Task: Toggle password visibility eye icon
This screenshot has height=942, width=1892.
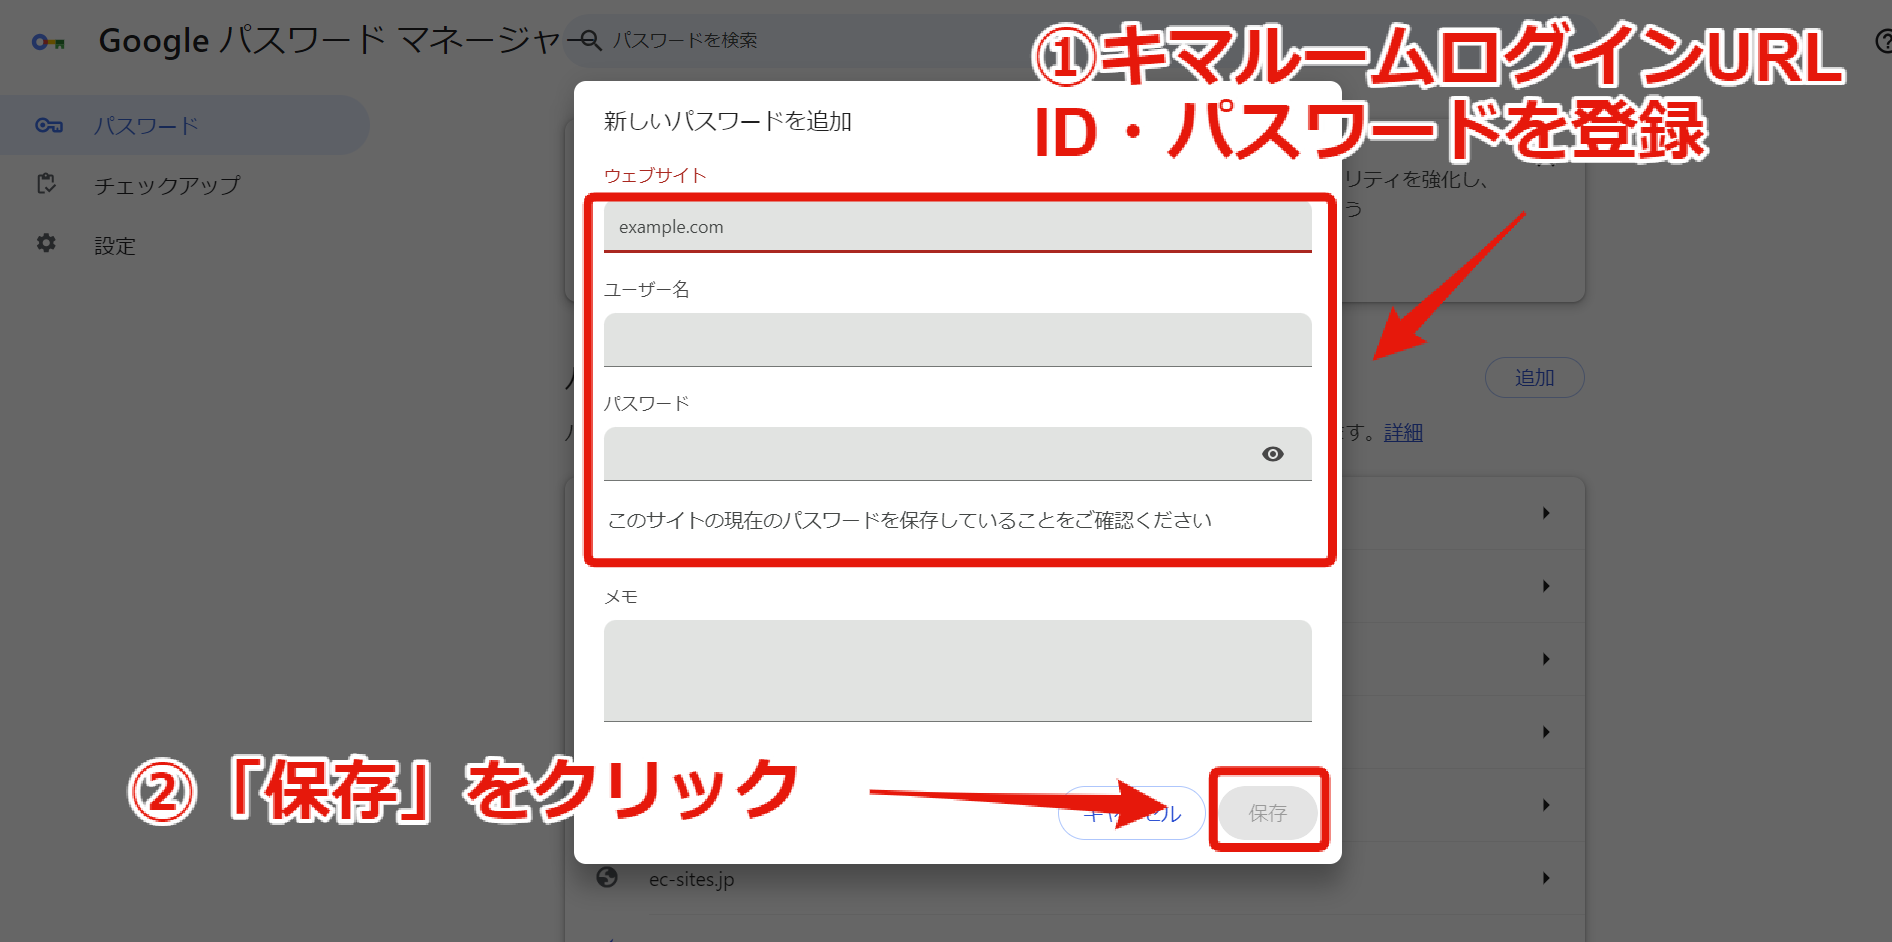Action: click(x=1272, y=454)
